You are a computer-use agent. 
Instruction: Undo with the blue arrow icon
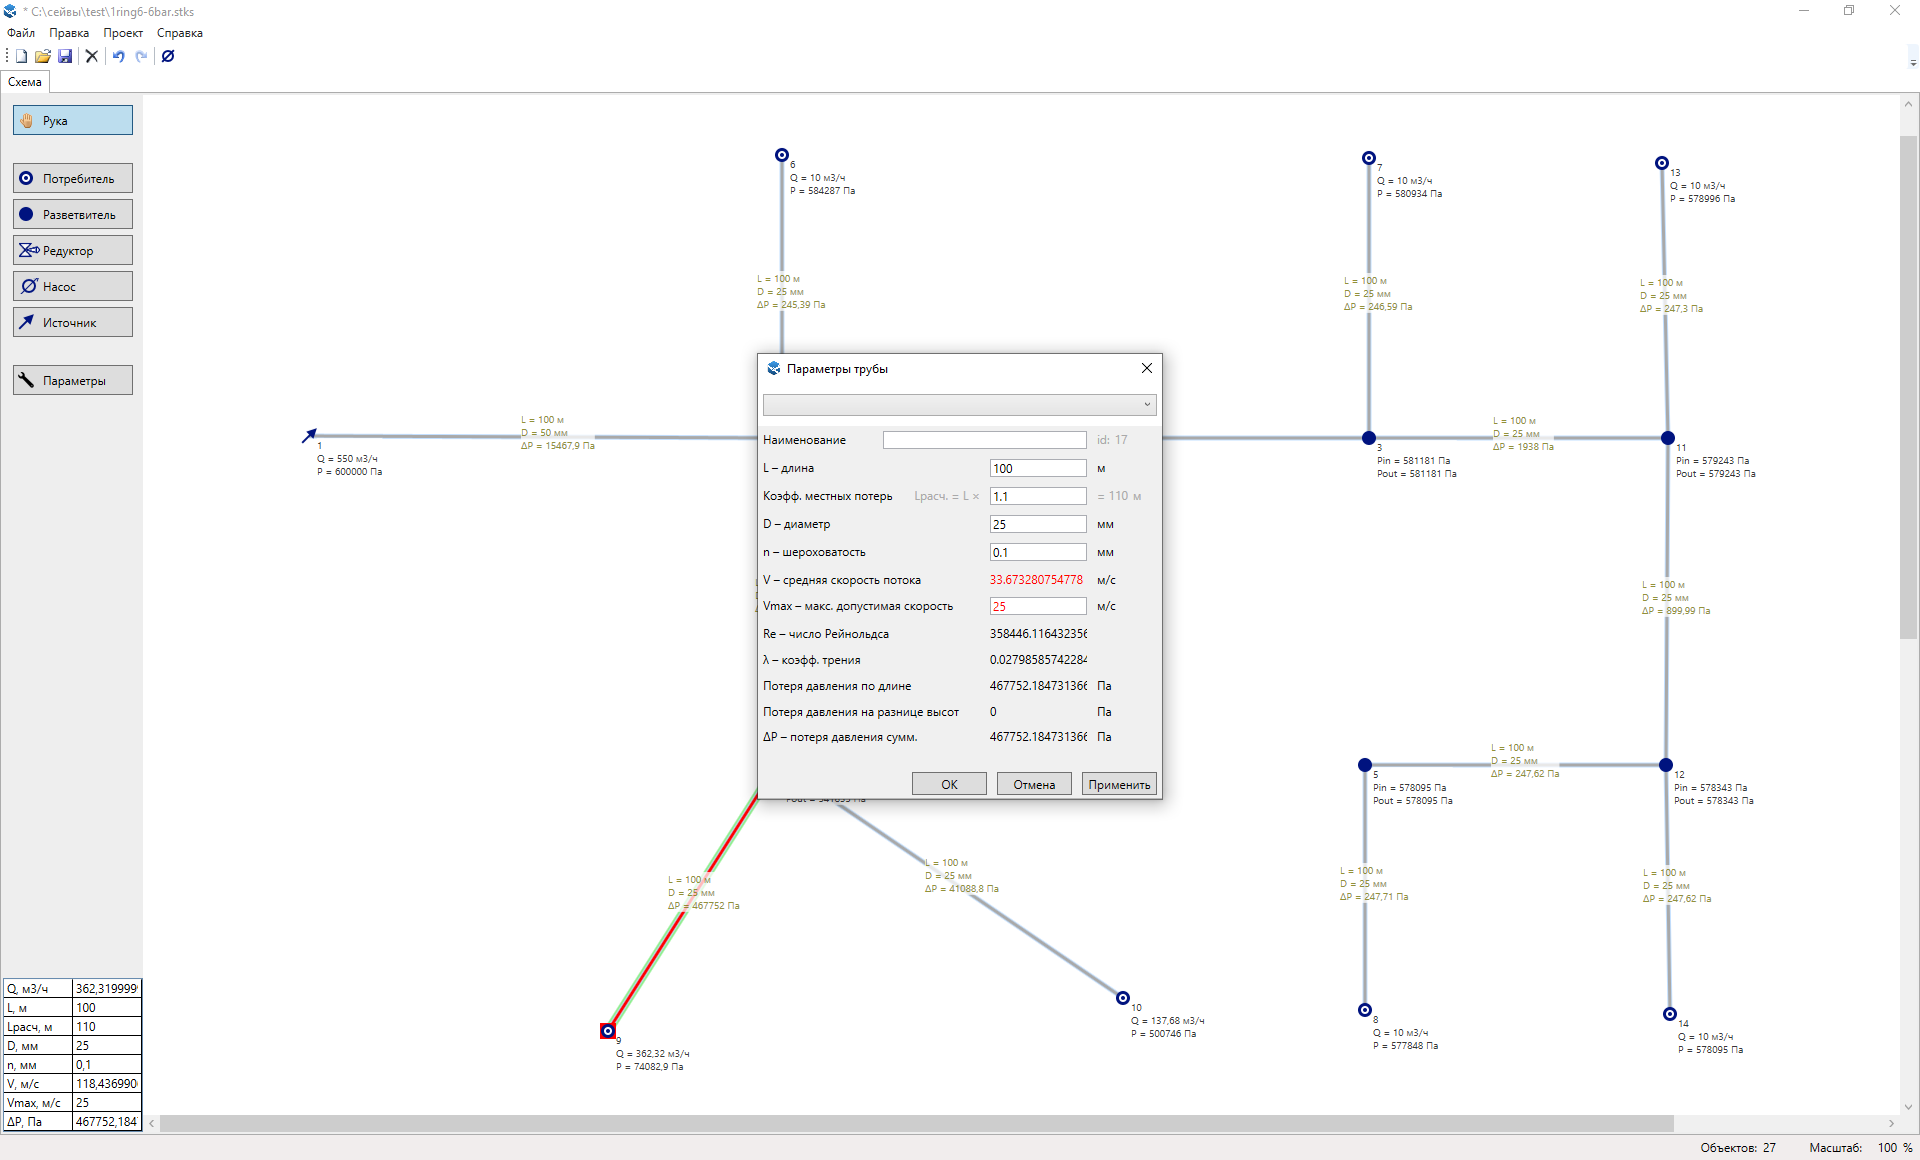point(118,56)
